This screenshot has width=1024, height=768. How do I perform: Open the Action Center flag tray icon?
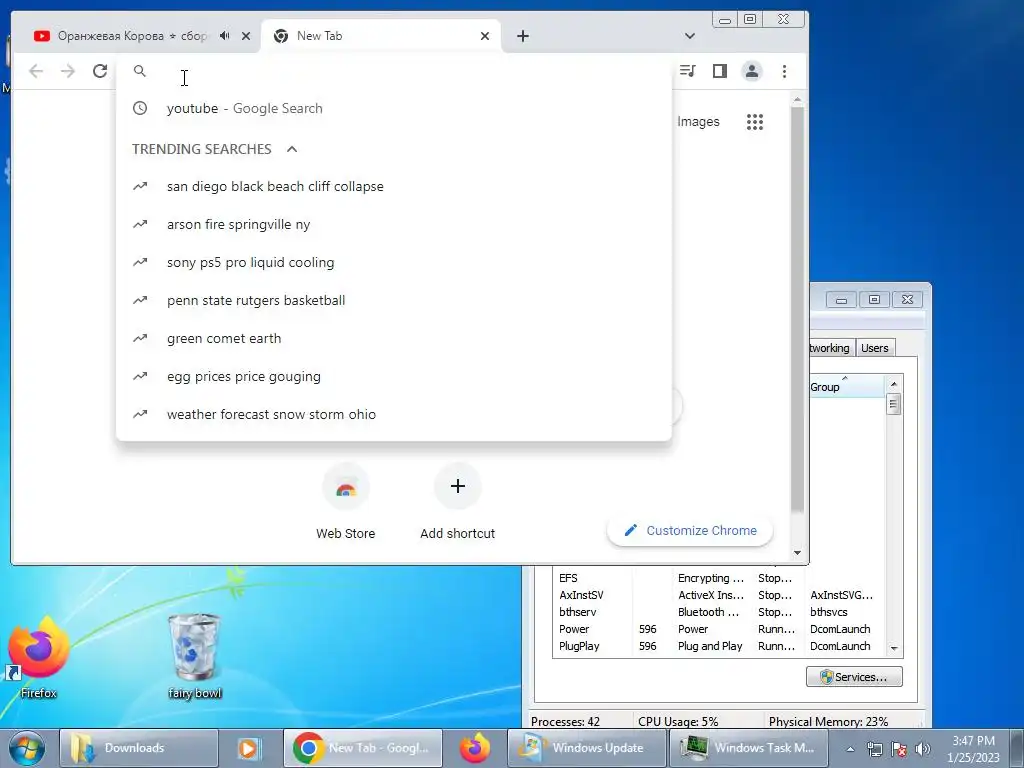pyautogui.click(x=899, y=750)
